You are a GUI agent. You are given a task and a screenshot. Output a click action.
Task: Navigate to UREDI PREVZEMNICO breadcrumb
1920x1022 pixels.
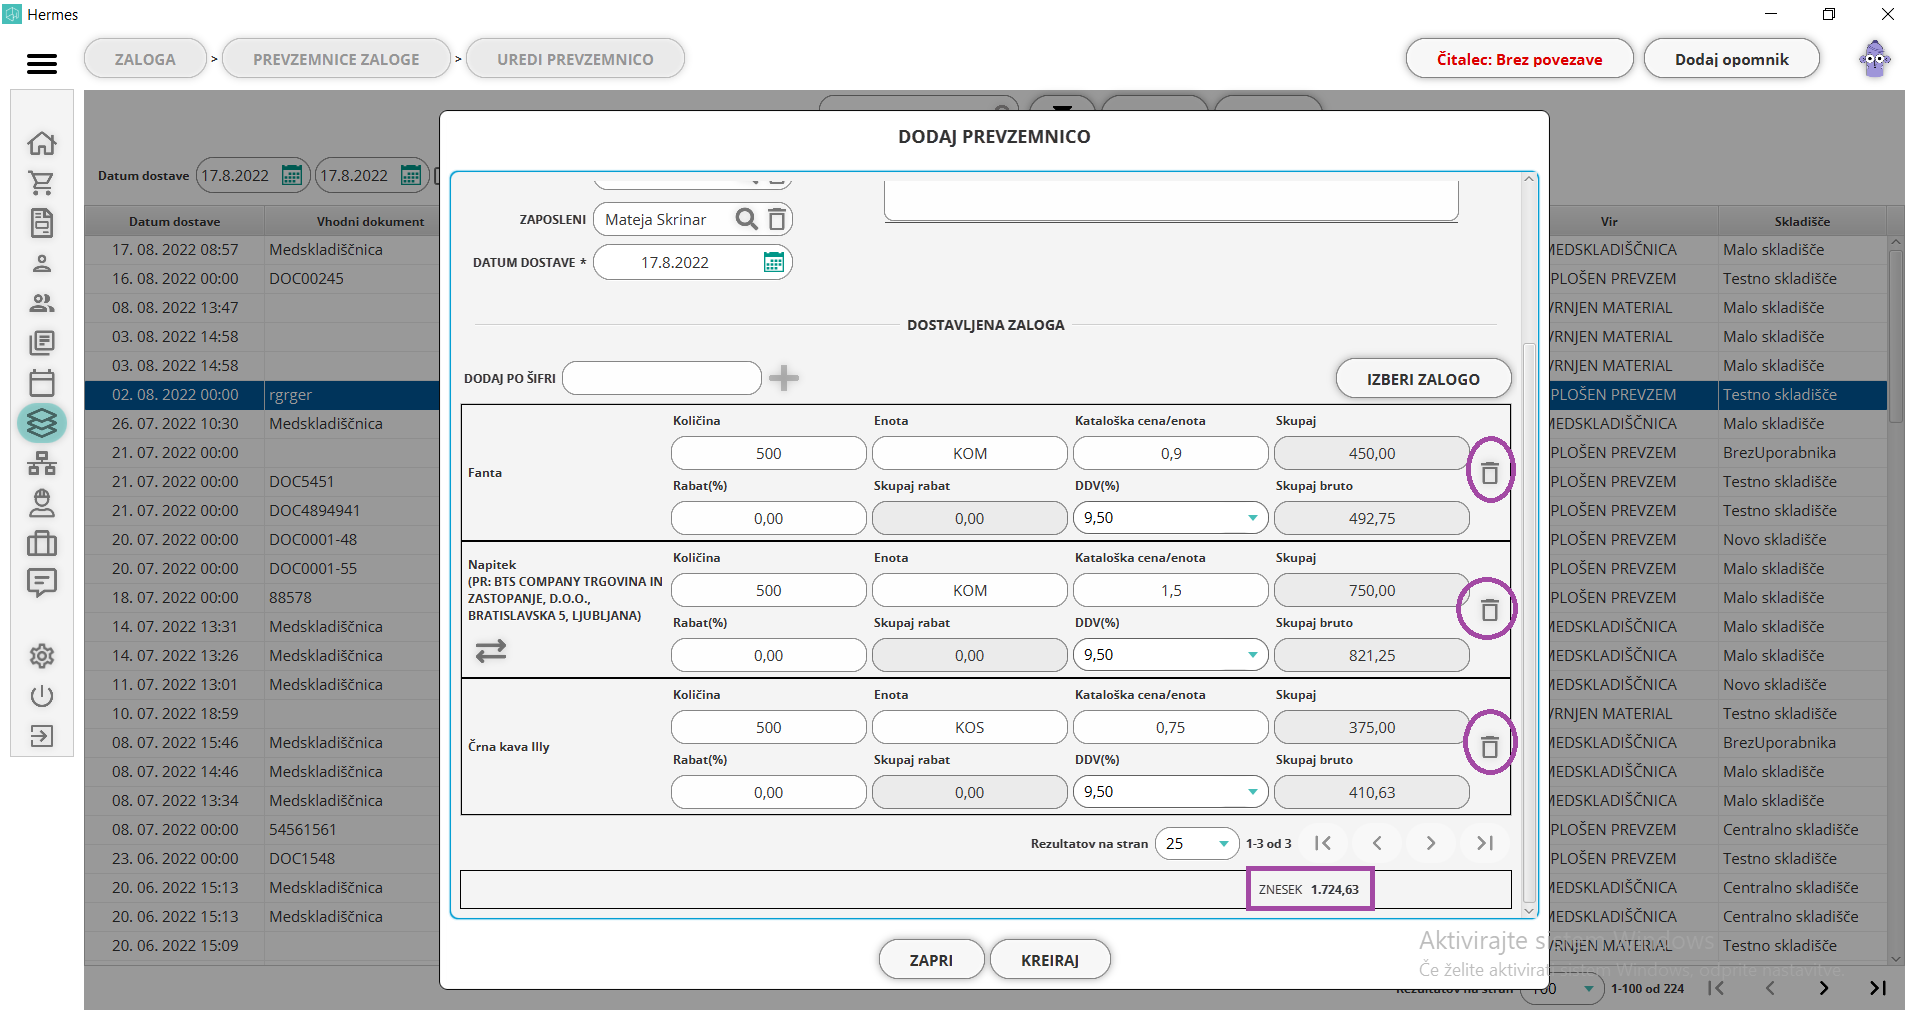[x=575, y=59]
